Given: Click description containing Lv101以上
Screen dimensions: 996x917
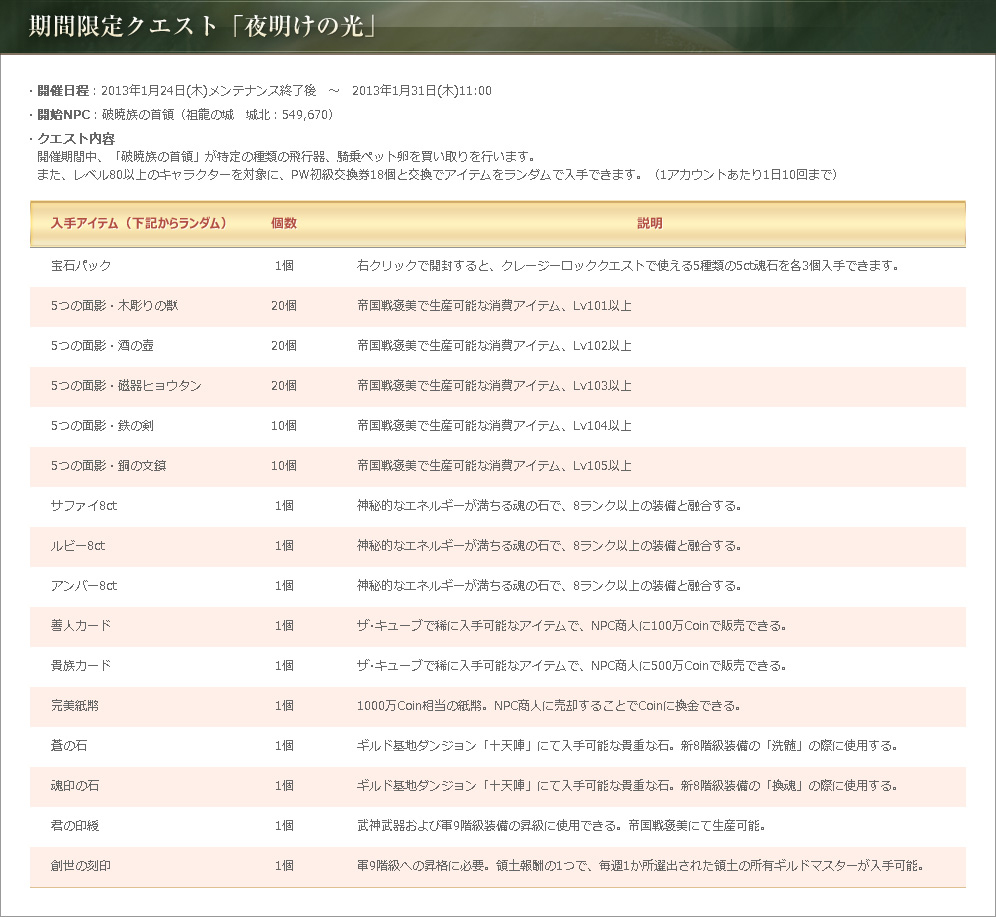Looking at the screenshot, I should click(494, 305).
